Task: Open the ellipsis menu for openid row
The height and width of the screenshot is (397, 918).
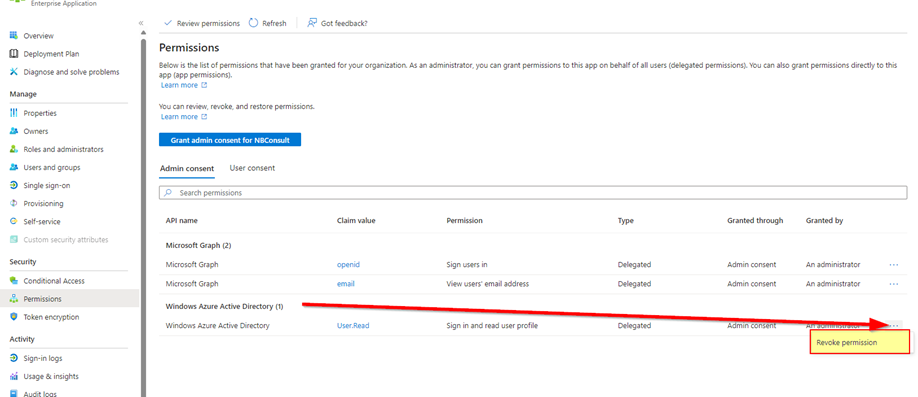Action: (x=893, y=265)
